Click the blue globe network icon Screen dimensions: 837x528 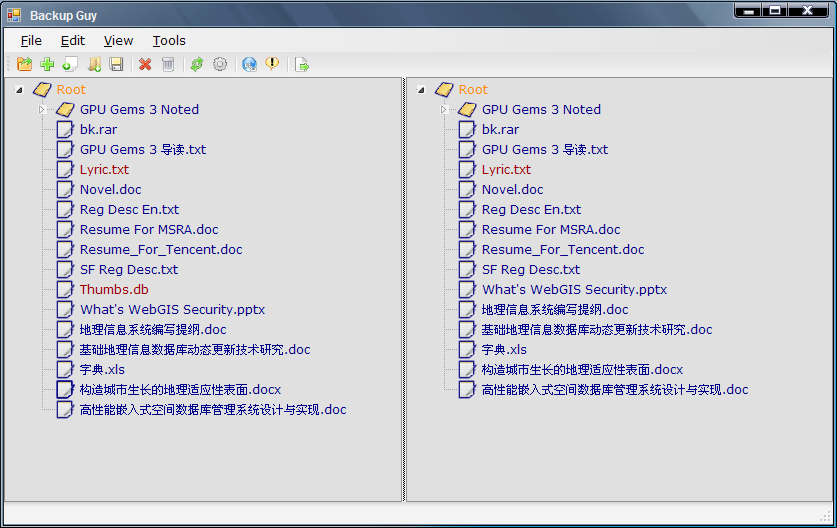249,65
